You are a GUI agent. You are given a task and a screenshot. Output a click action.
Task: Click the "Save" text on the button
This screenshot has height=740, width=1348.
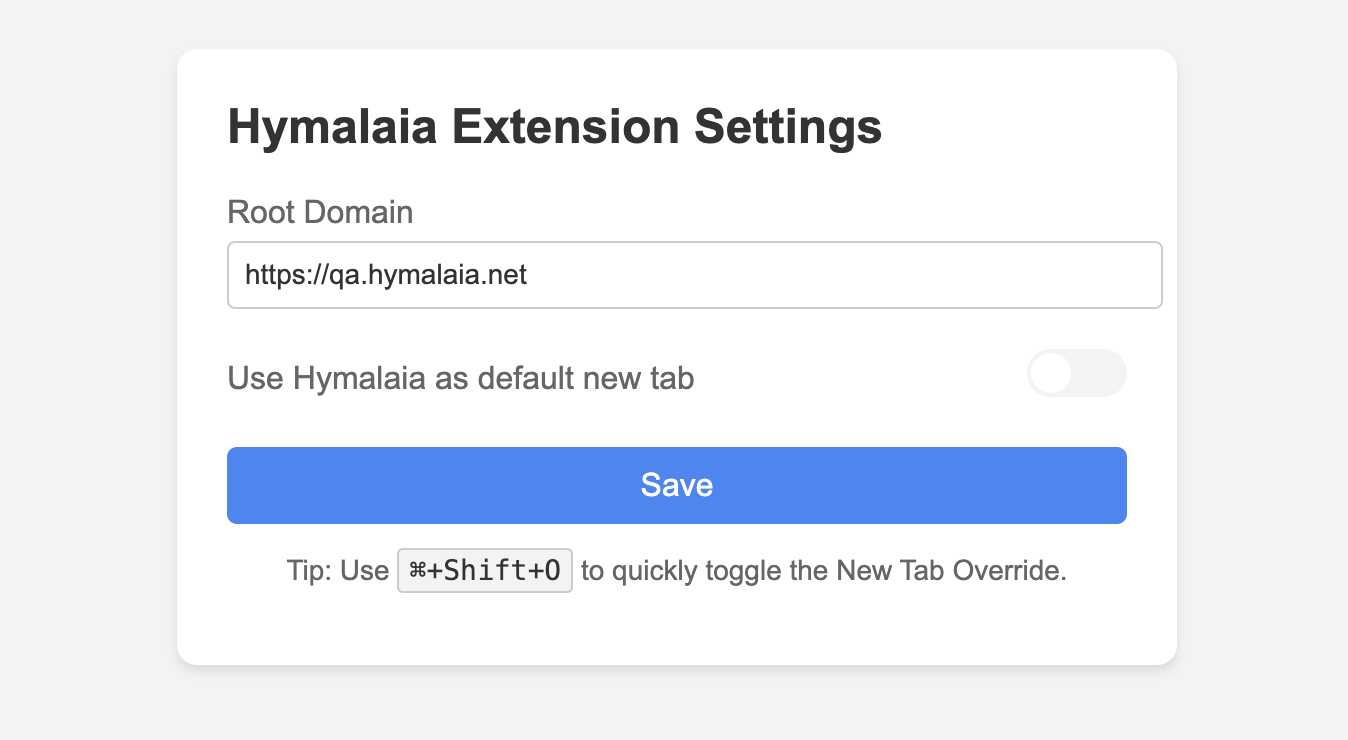click(x=677, y=485)
